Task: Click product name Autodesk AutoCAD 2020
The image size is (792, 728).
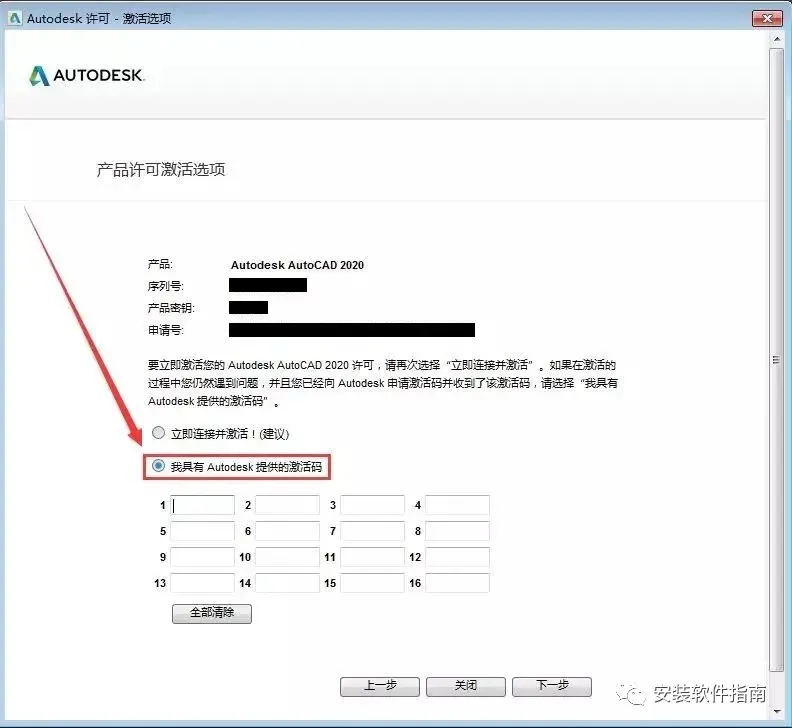Action: [297, 265]
